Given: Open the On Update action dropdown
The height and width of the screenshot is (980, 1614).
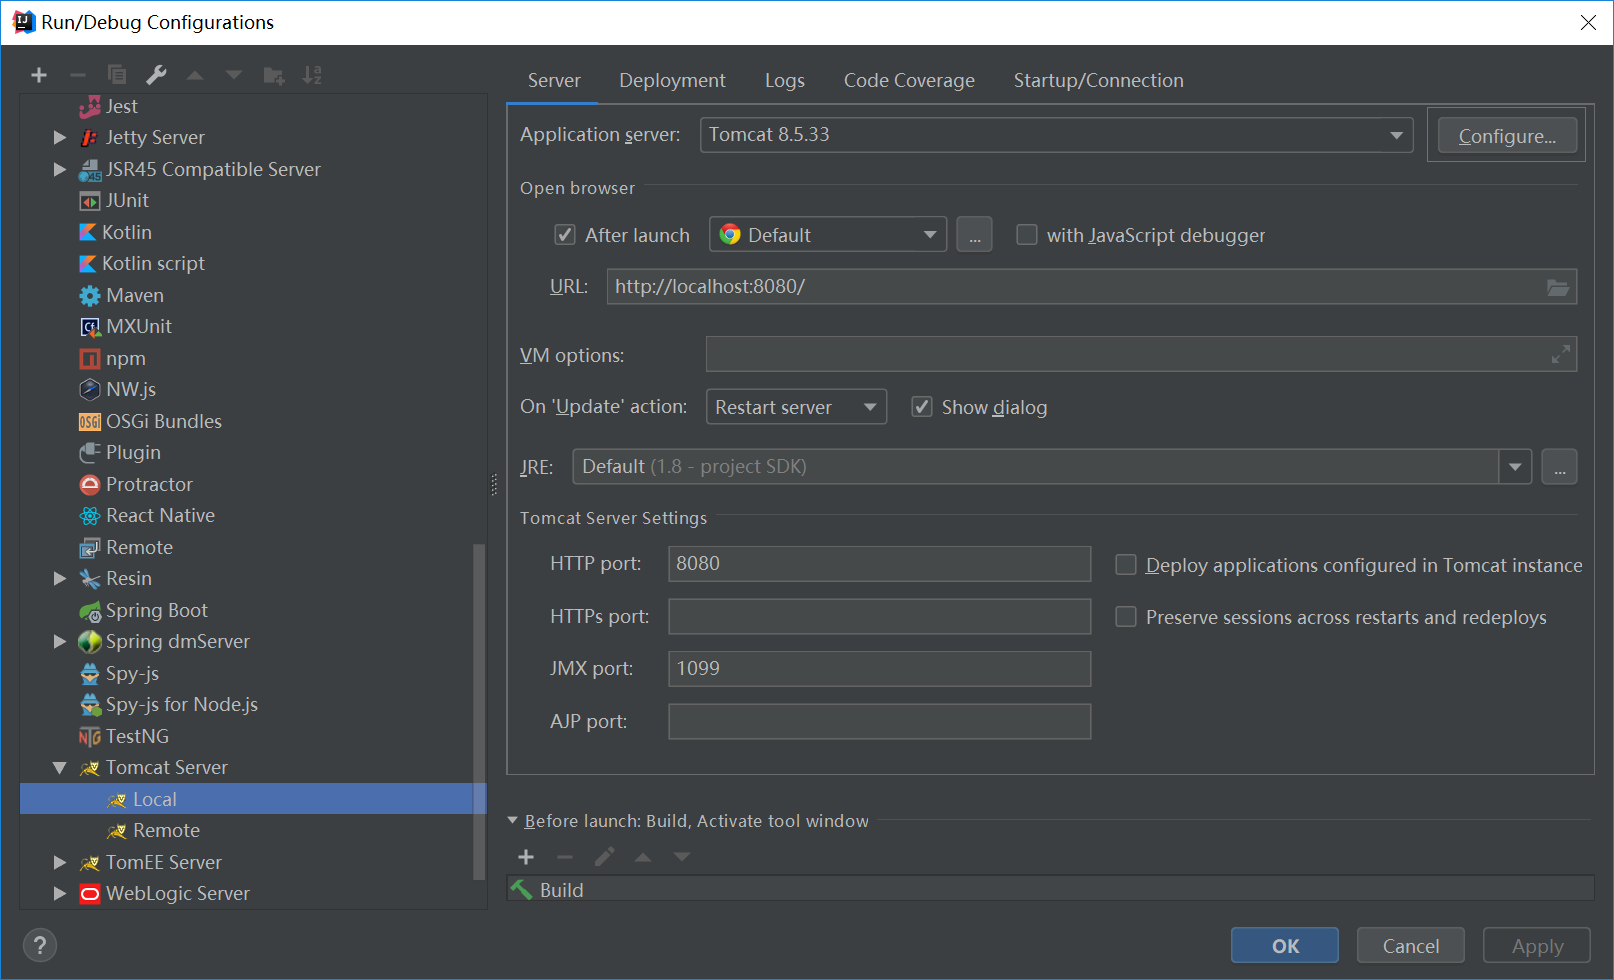Looking at the screenshot, I should tap(796, 407).
